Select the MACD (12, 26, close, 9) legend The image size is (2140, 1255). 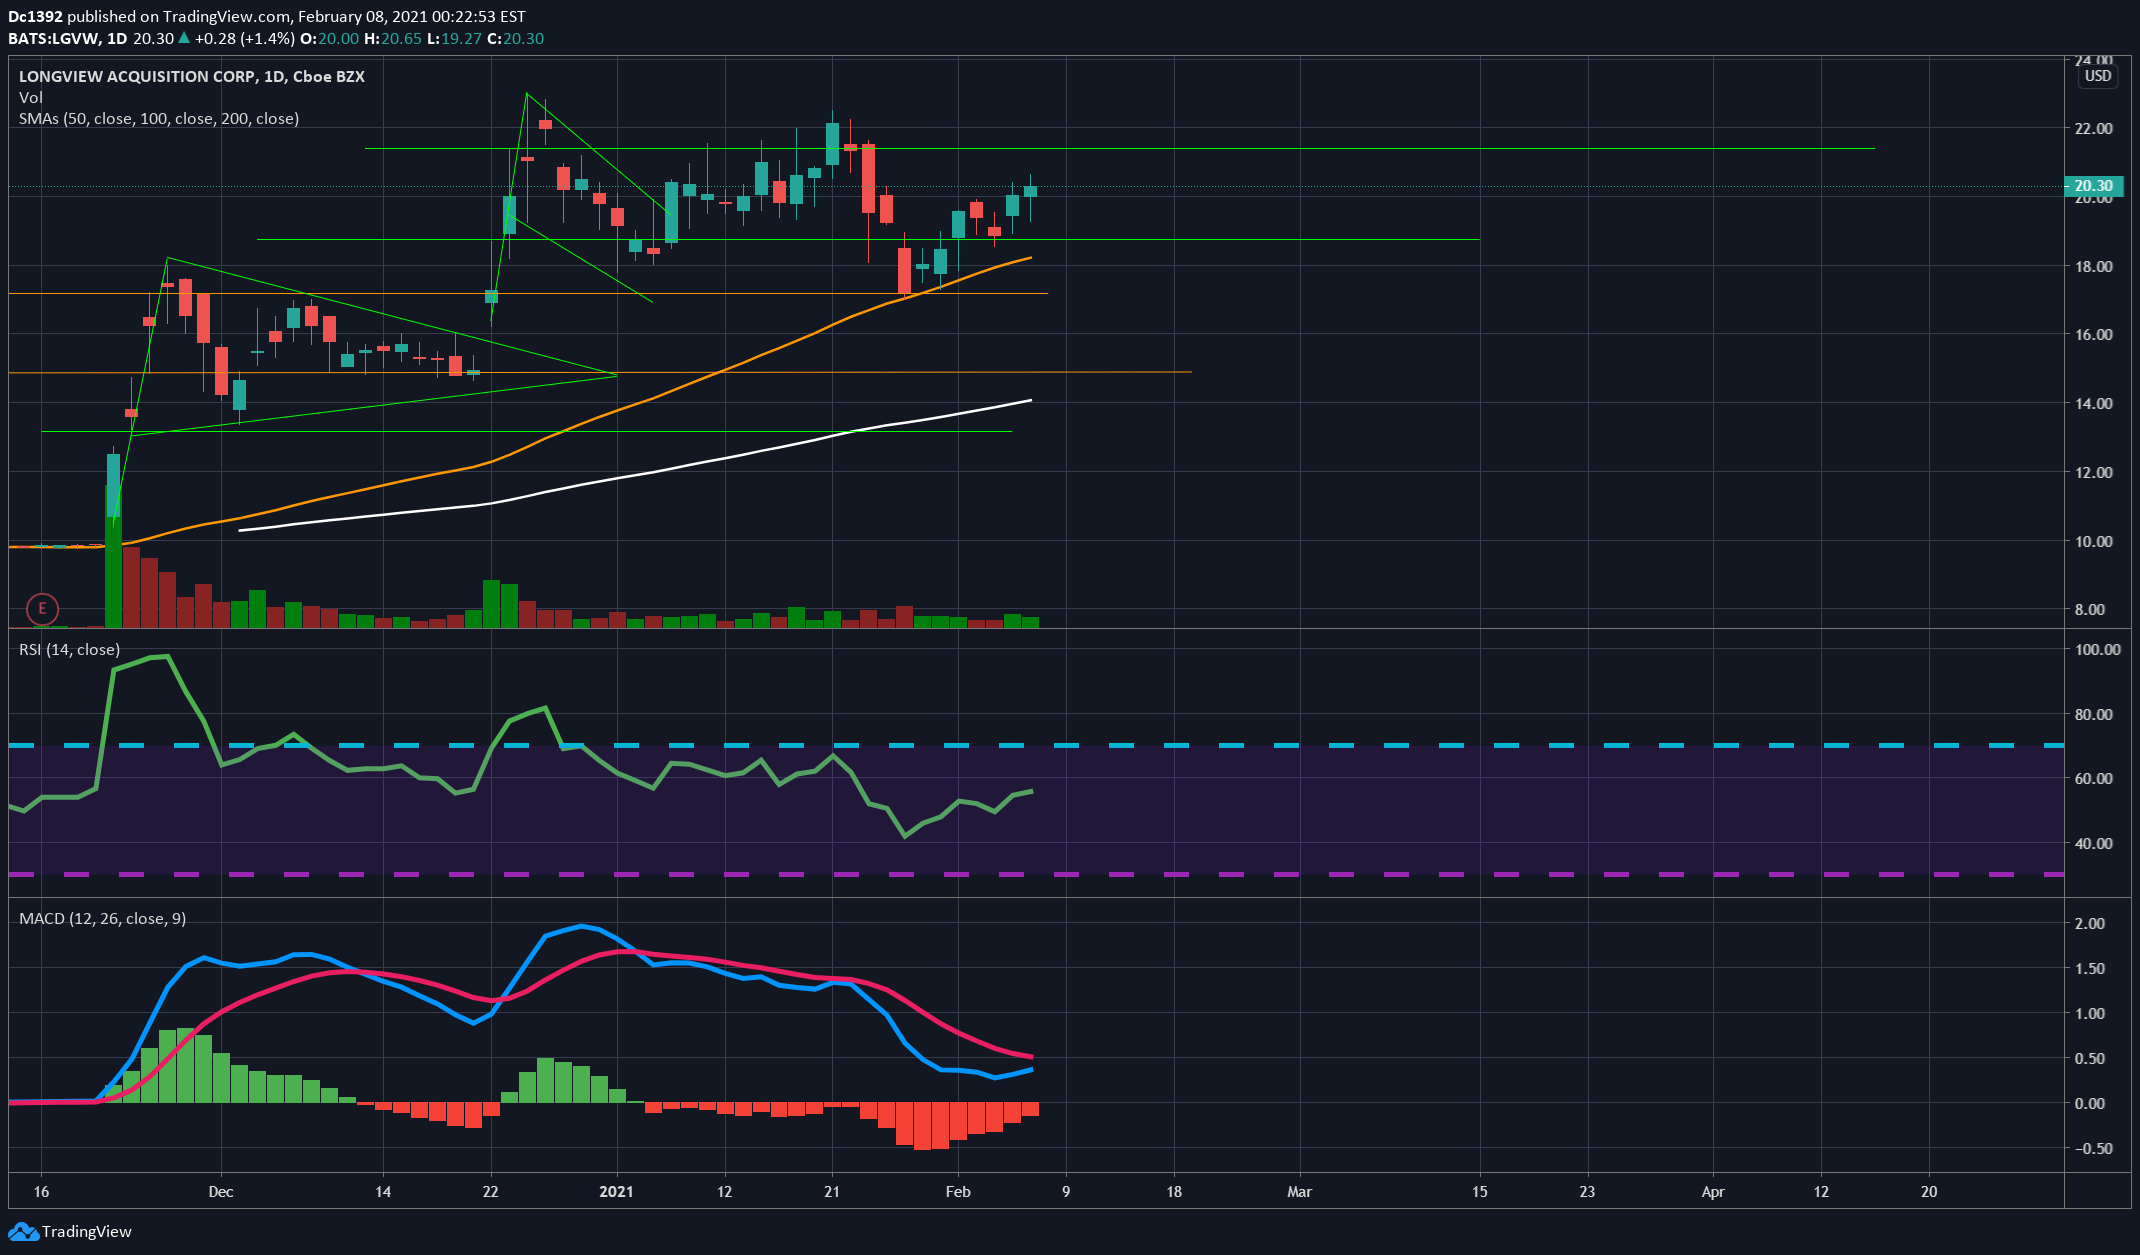(x=102, y=918)
